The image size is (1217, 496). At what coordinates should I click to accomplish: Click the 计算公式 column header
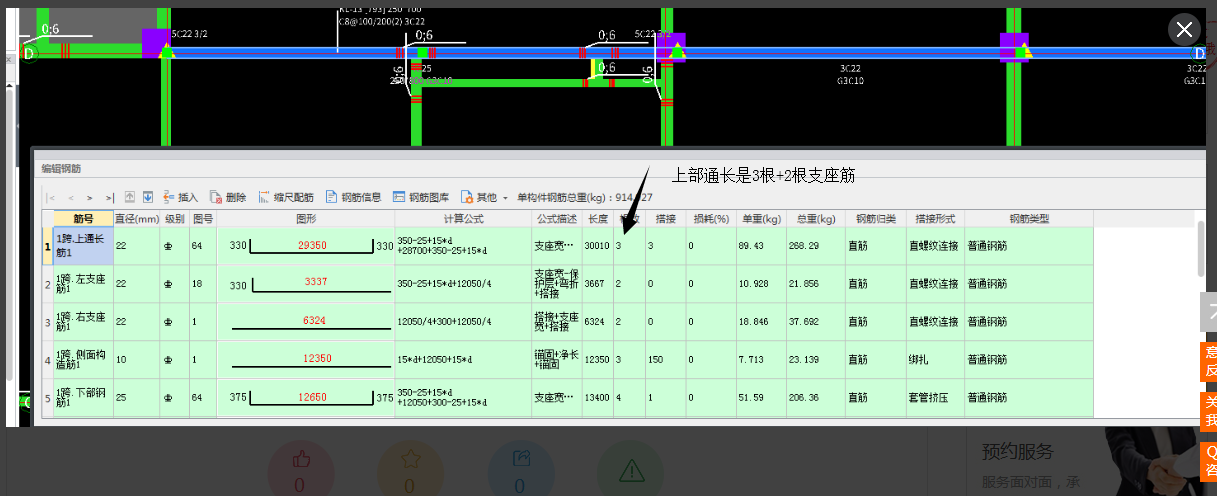[463, 218]
